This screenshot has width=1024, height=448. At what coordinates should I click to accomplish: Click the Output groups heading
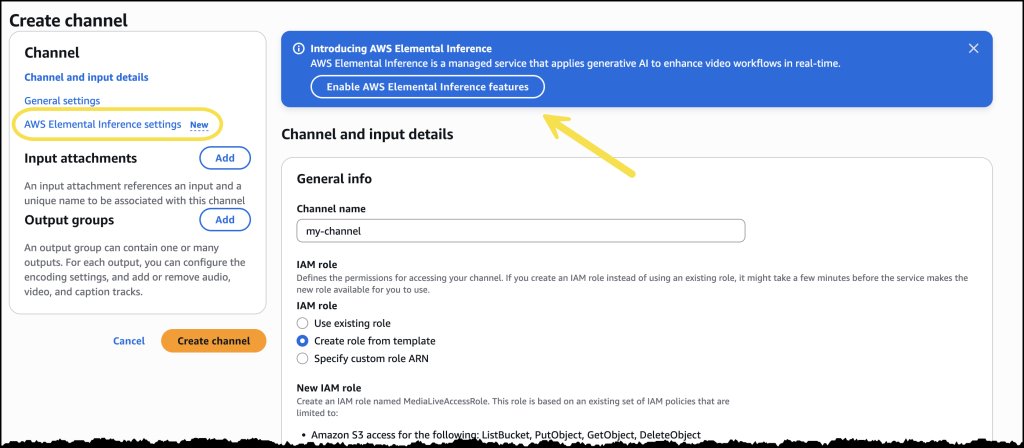69,219
